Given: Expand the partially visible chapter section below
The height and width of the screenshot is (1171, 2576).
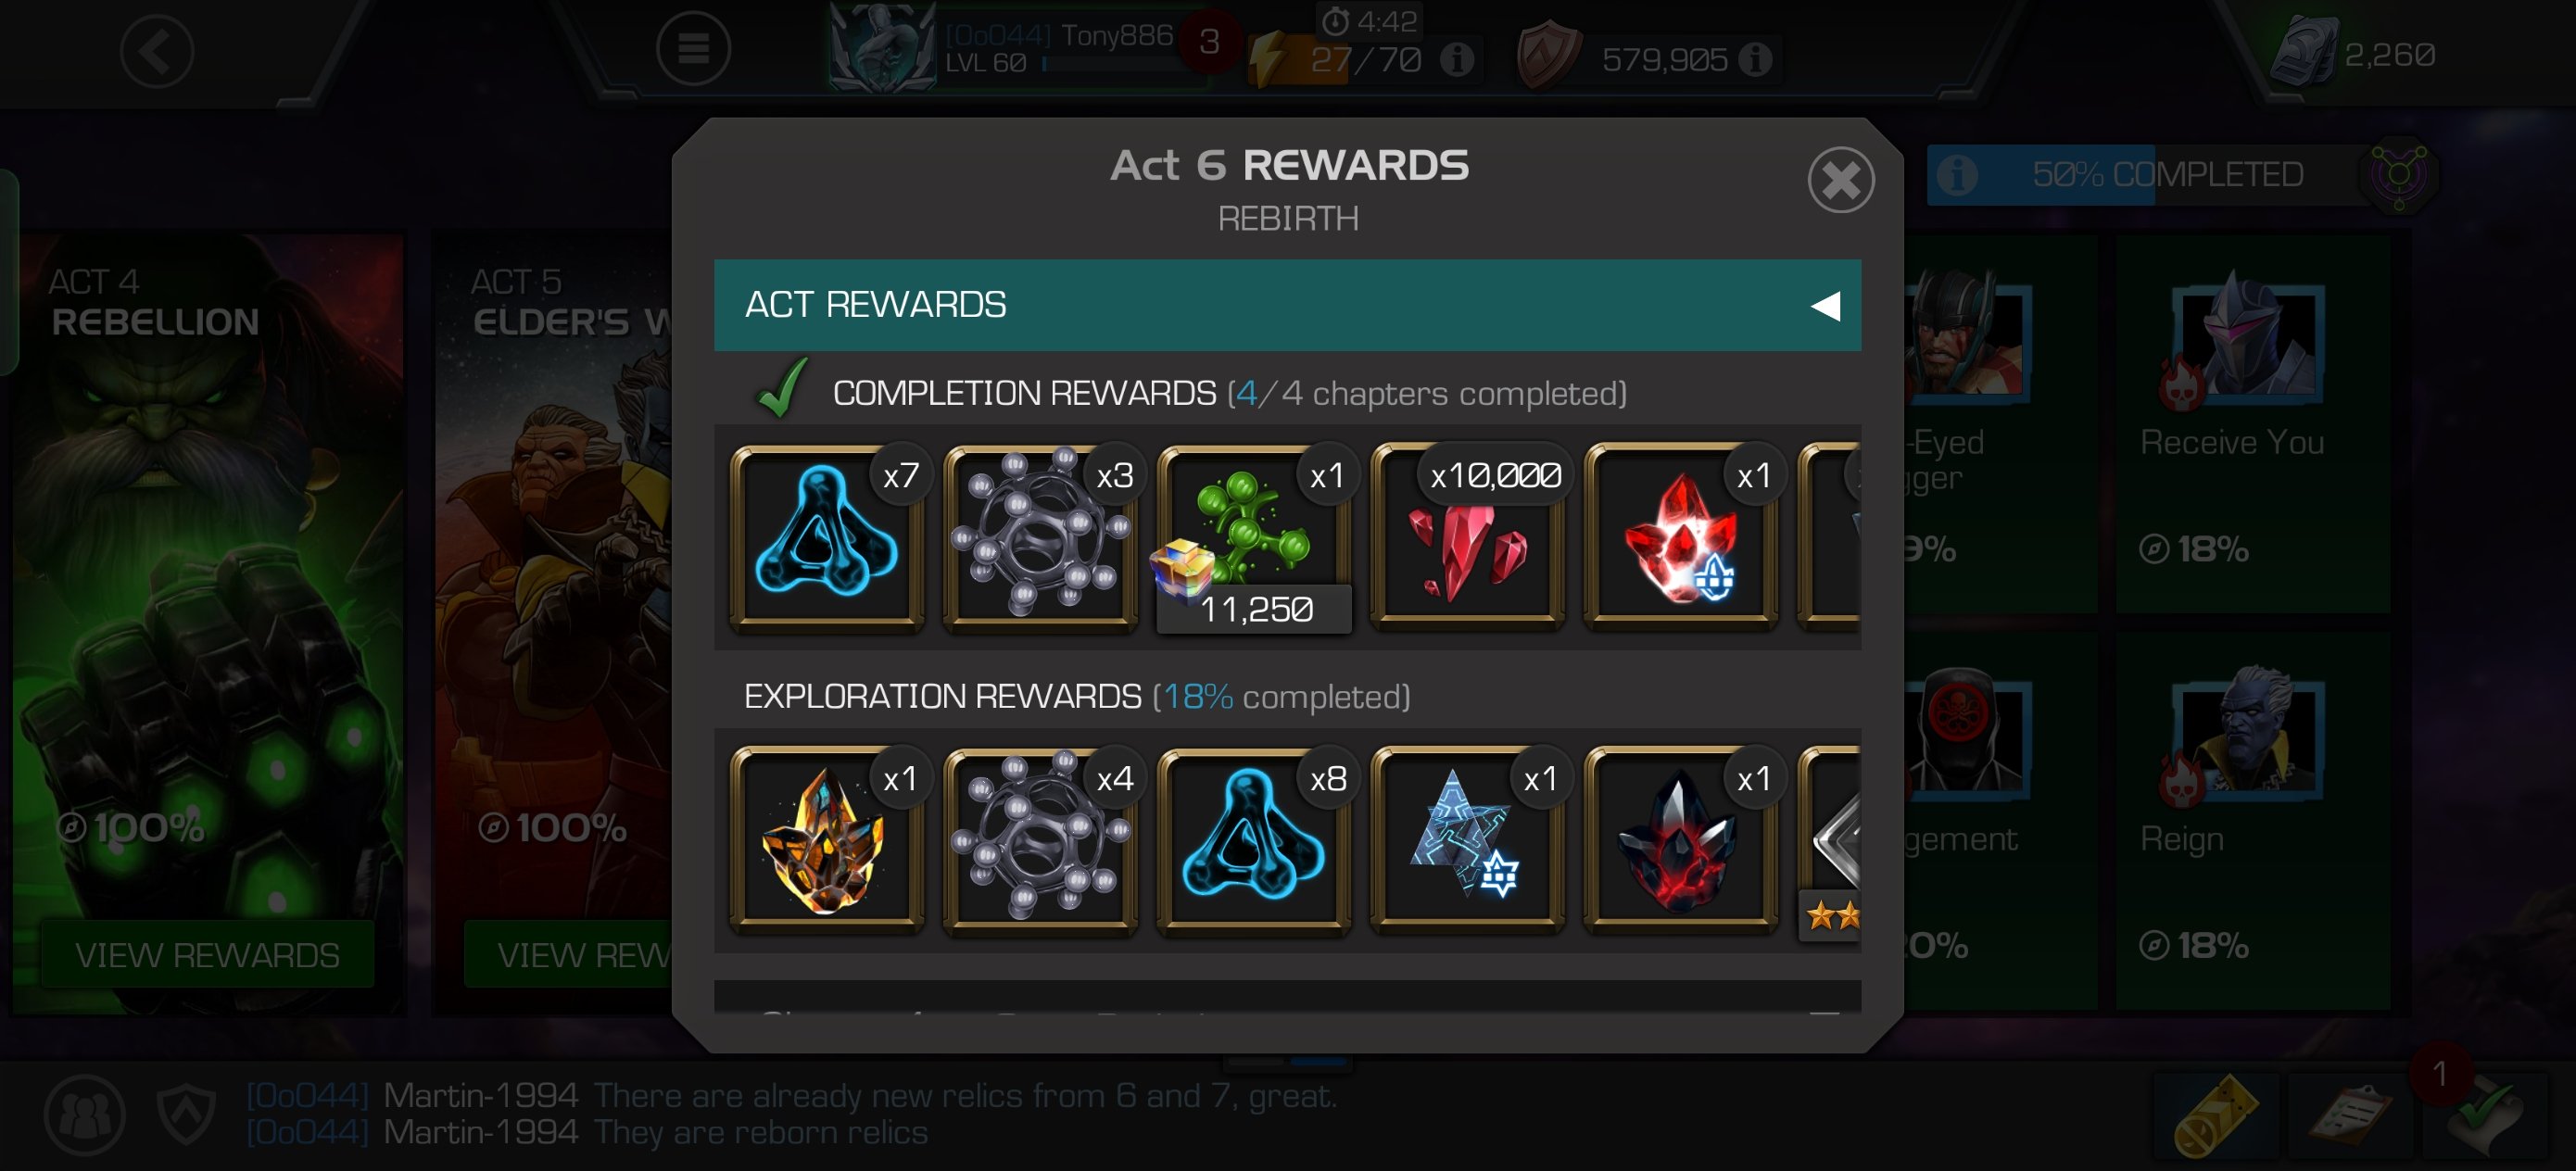Looking at the screenshot, I should click(x=1287, y=998).
